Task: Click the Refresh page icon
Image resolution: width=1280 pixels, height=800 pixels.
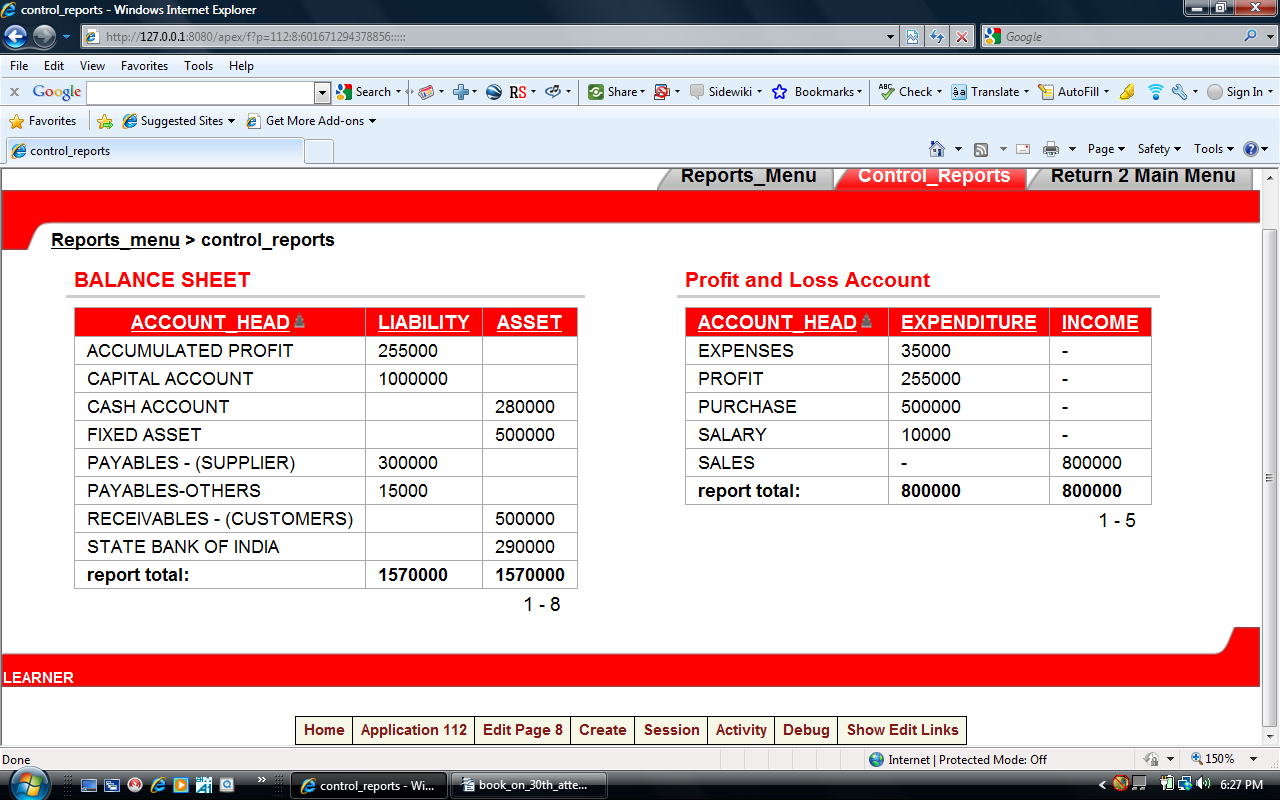Action: coord(937,37)
